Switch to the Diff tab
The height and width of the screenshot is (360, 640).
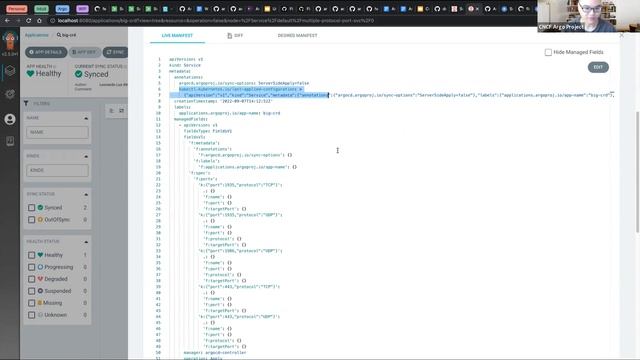point(235,36)
